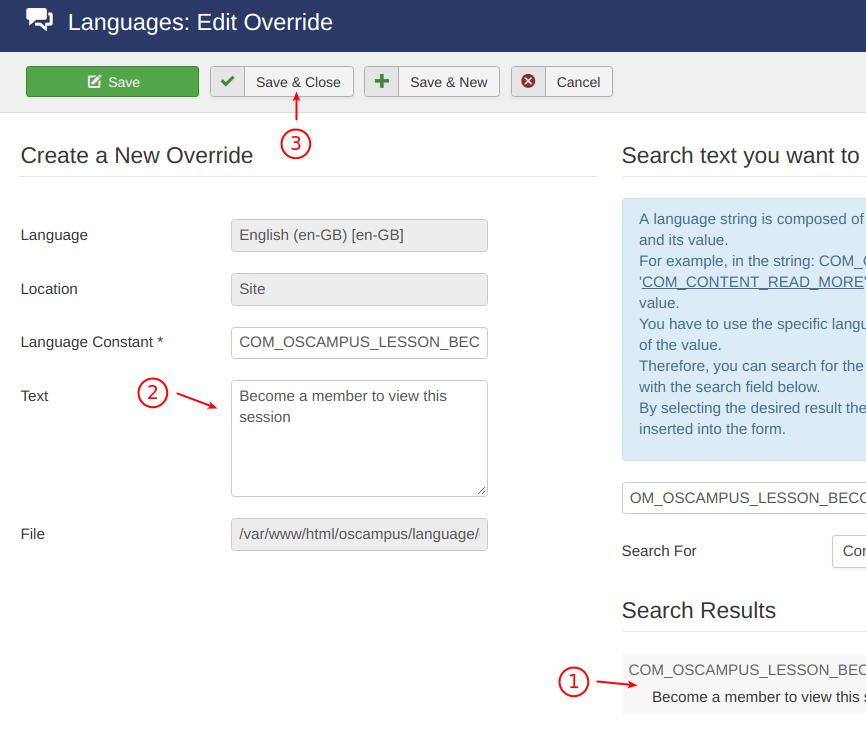Screen dimensions: 866x744
Task: Click the green checkmark icon beside Save & Close
Action: coord(228,82)
